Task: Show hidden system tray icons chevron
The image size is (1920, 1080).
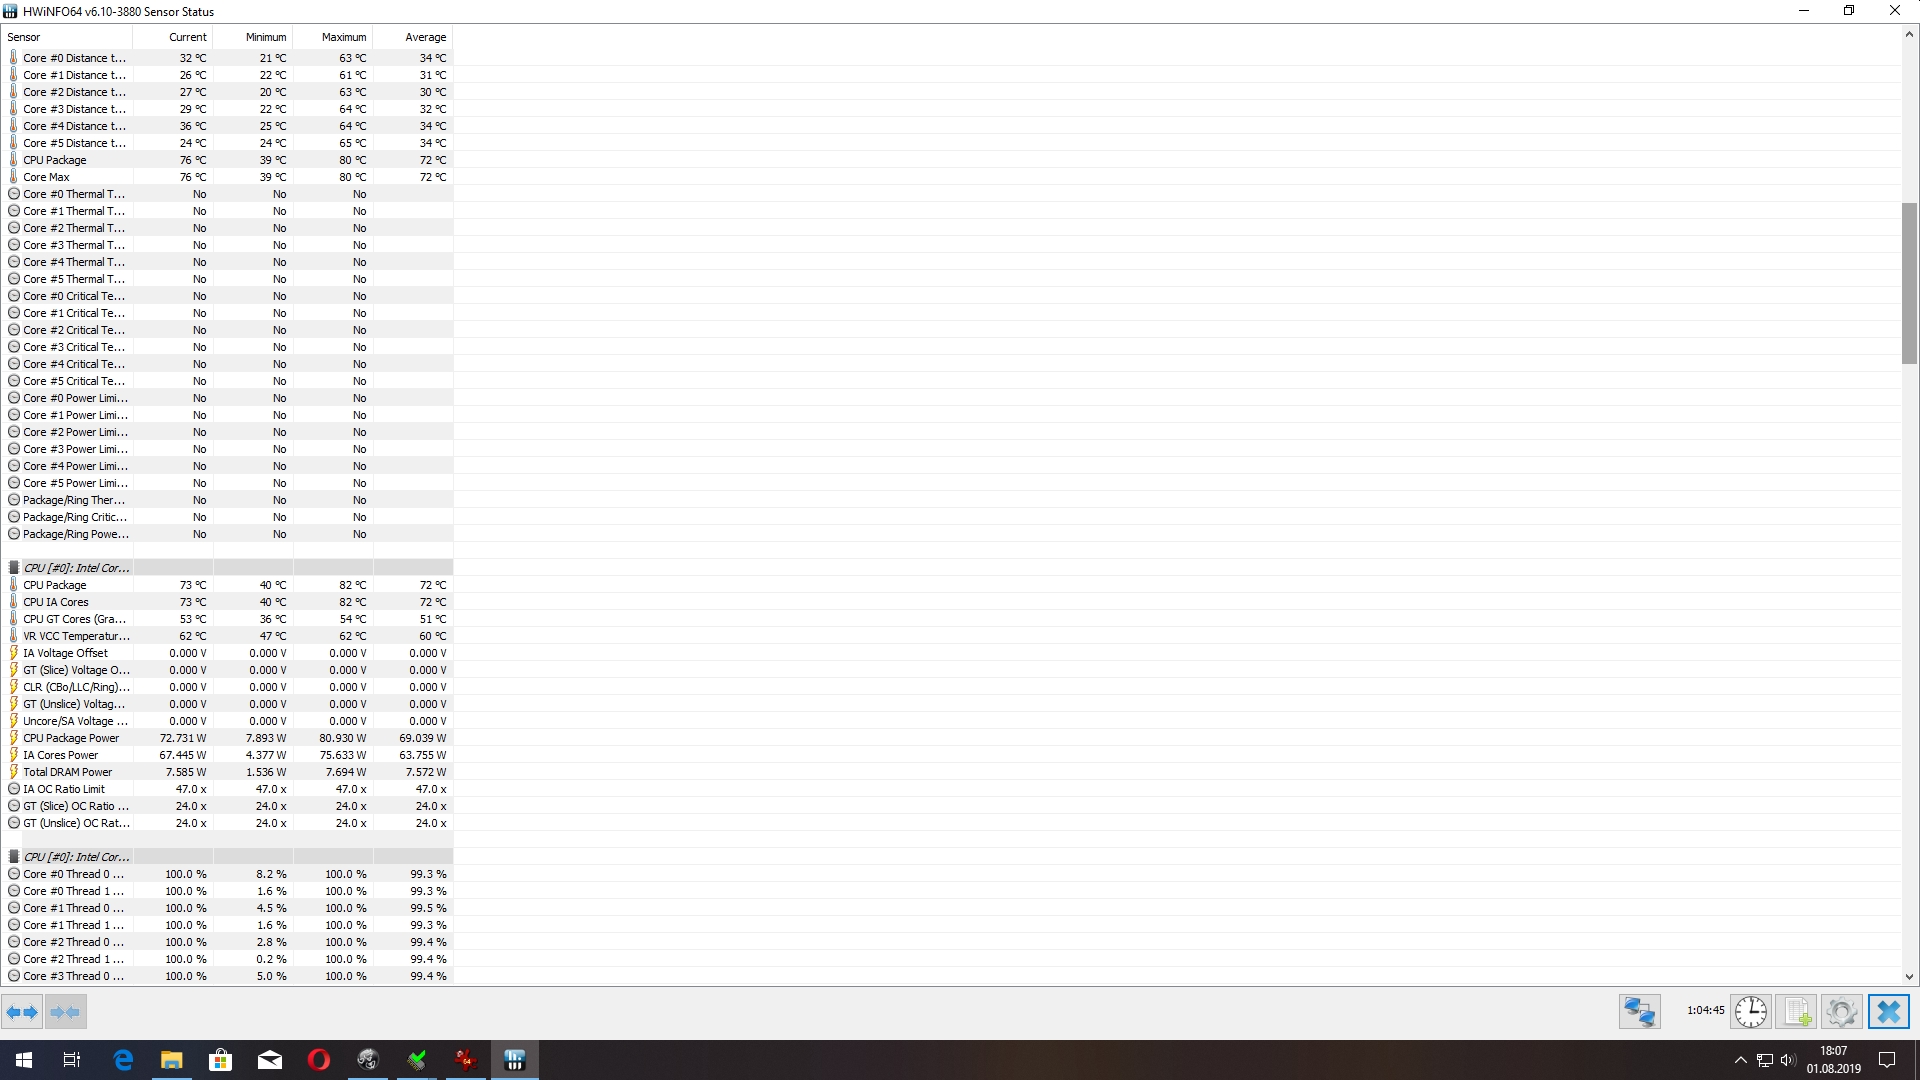Action: [1740, 1060]
